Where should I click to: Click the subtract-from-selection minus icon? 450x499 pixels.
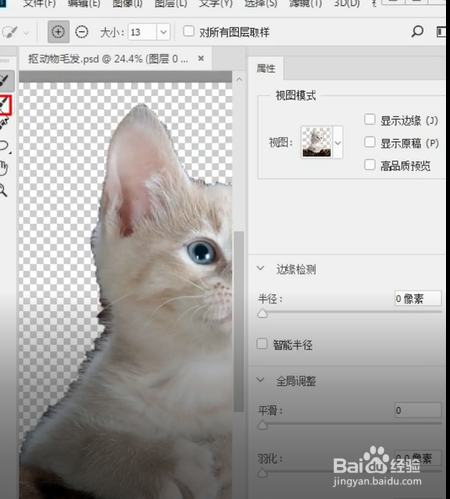pos(82,32)
